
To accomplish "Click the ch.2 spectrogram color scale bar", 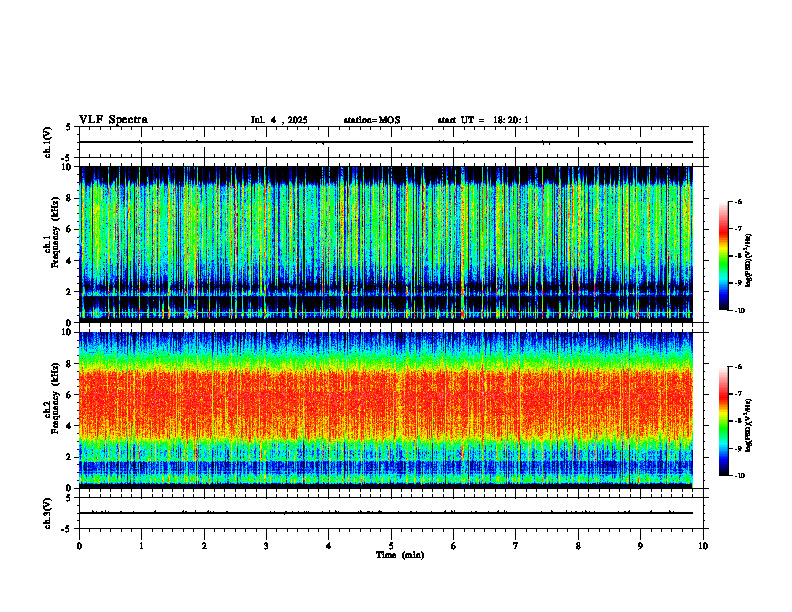I will coord(723,421).
